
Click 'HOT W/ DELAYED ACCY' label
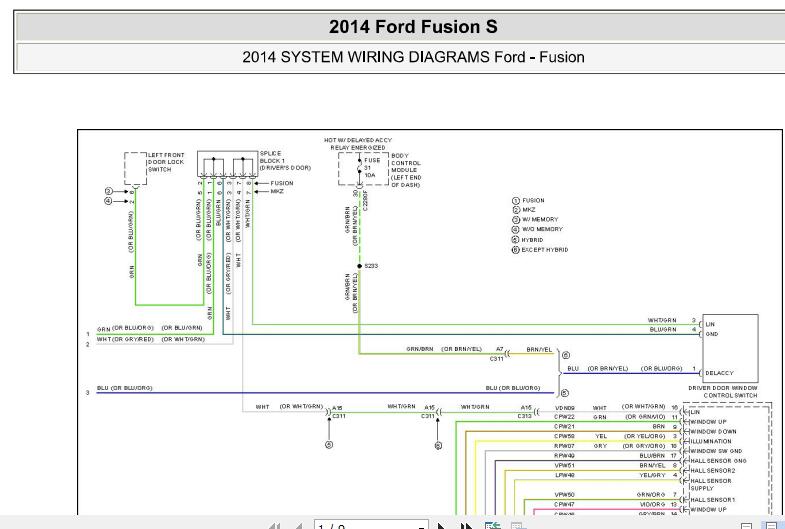358,140
